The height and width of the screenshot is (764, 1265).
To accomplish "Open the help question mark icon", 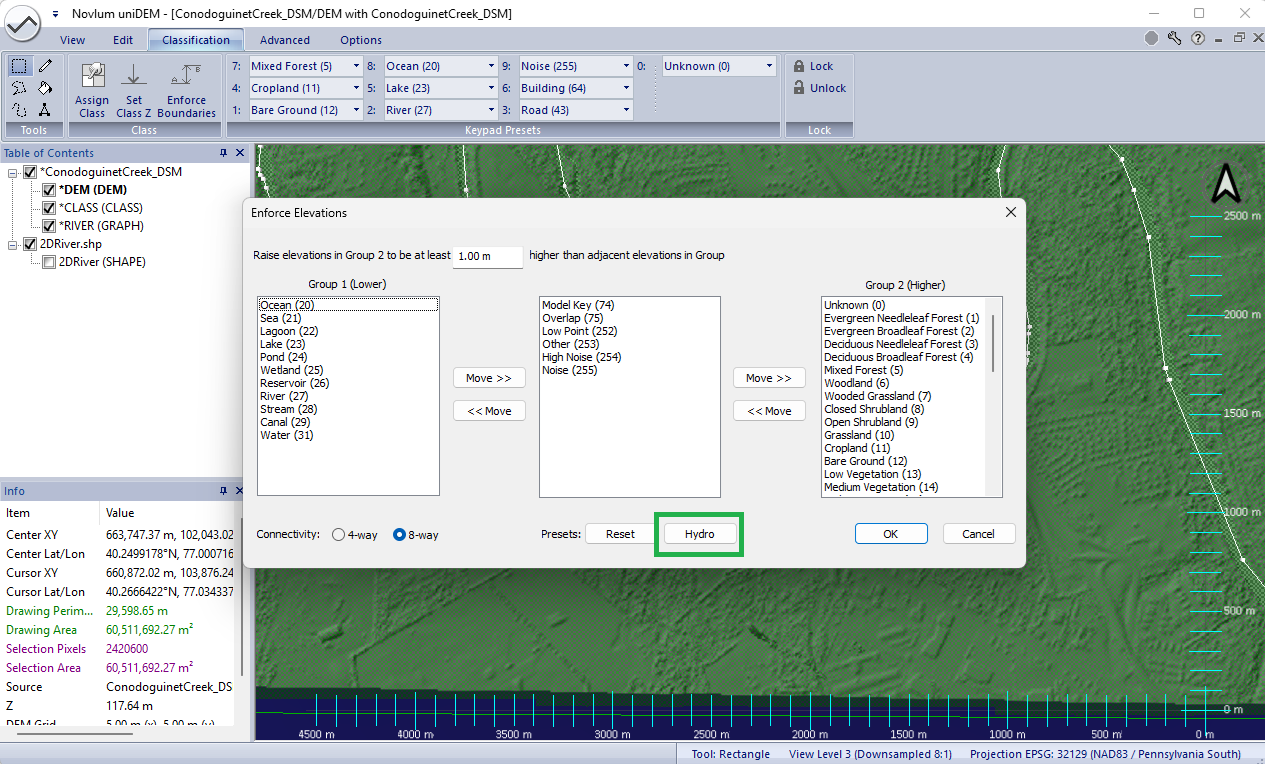I will (1198, 38).
